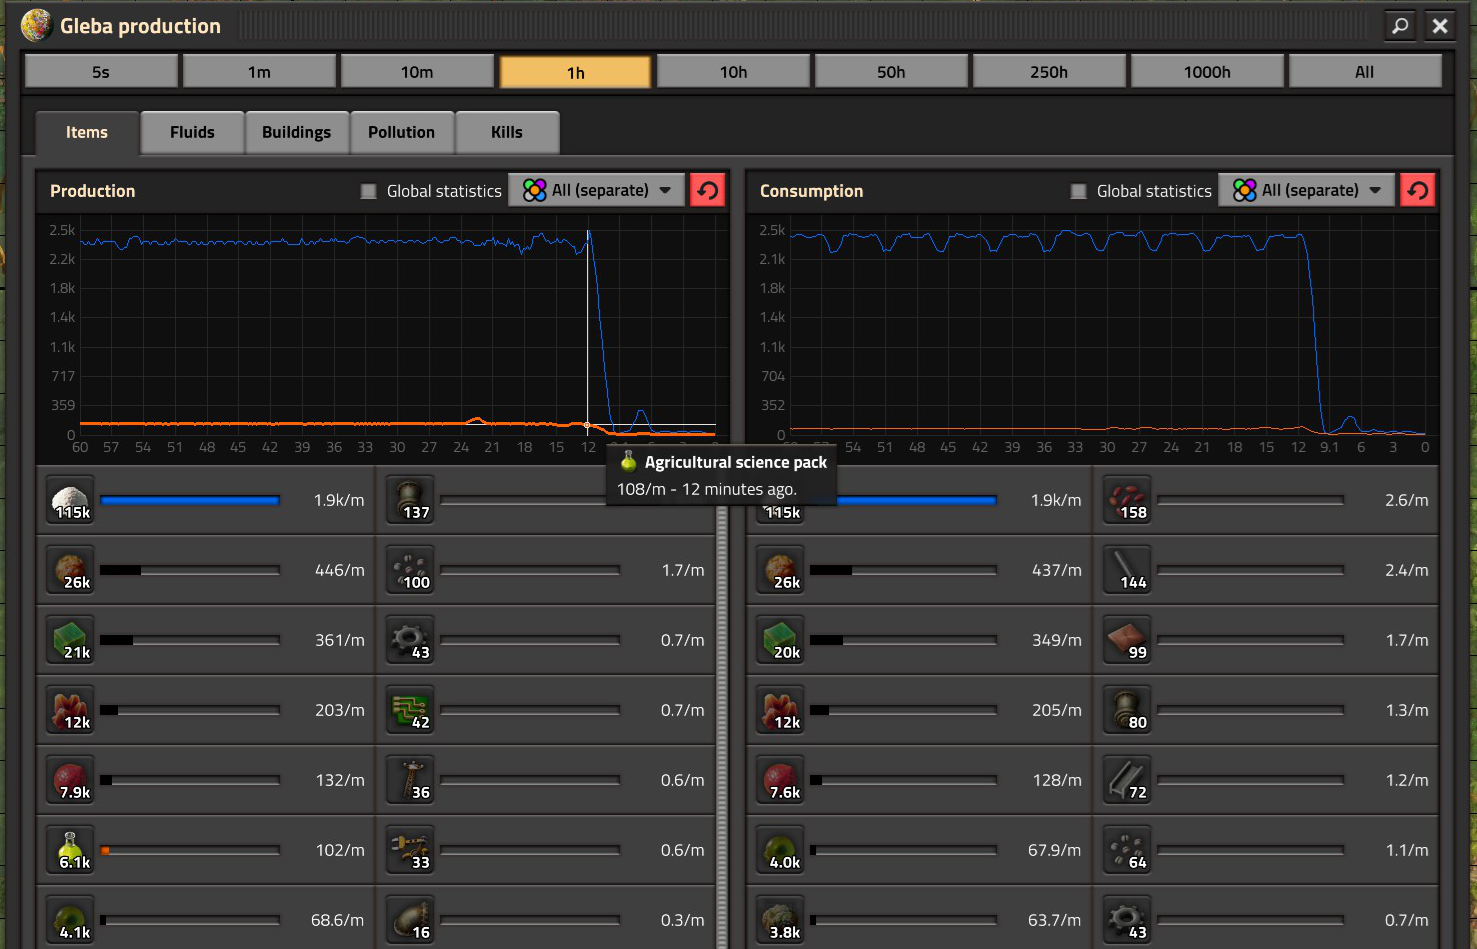Screen dimensions: 1477x949
Task: Open the Buildings tab
Action: [x=296, y=132]
